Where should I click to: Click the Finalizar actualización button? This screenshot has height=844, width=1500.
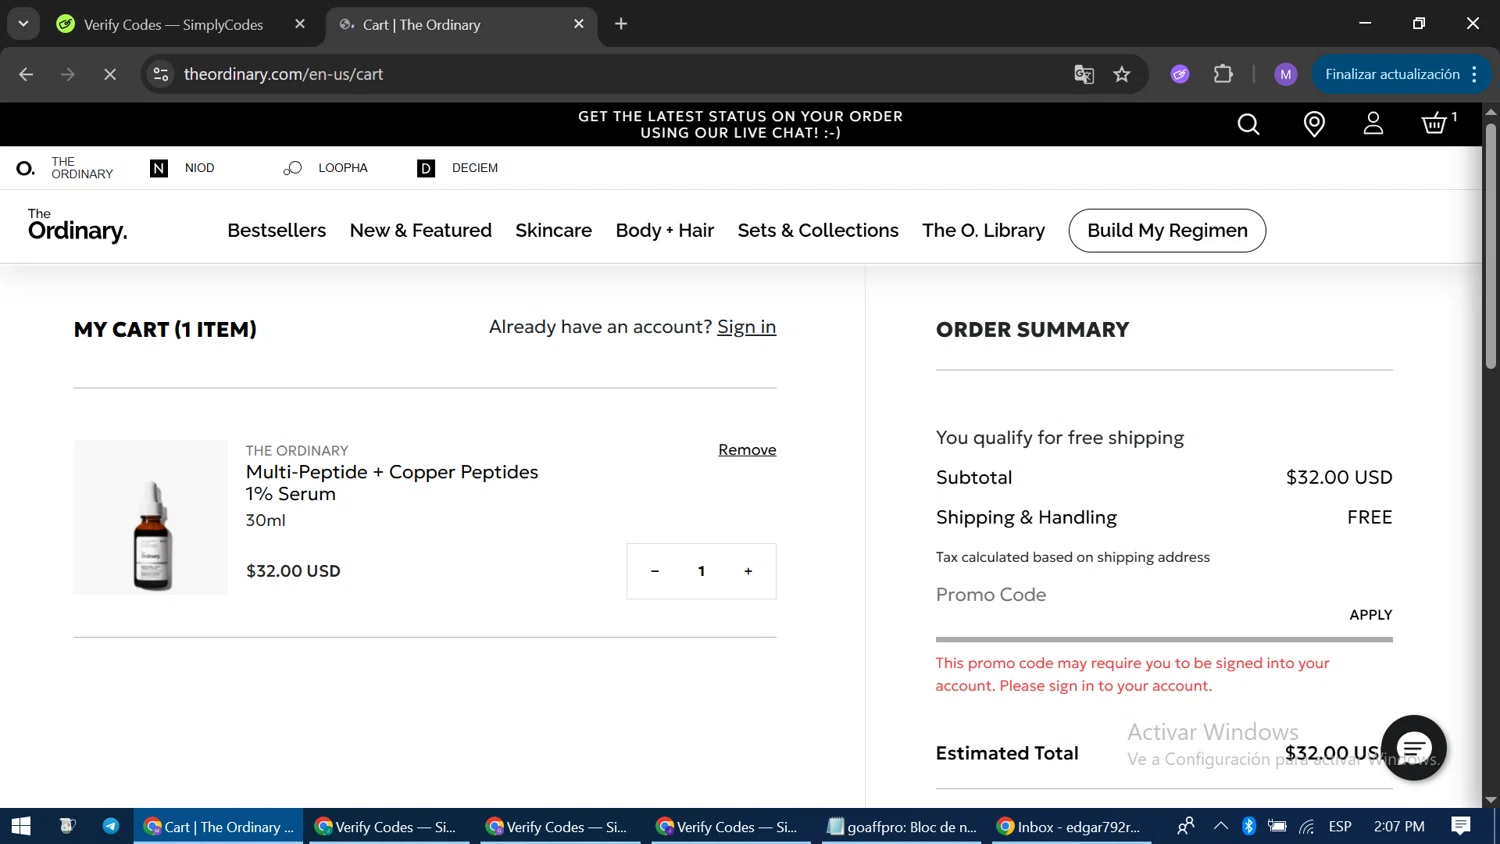tap(1401, 74)
